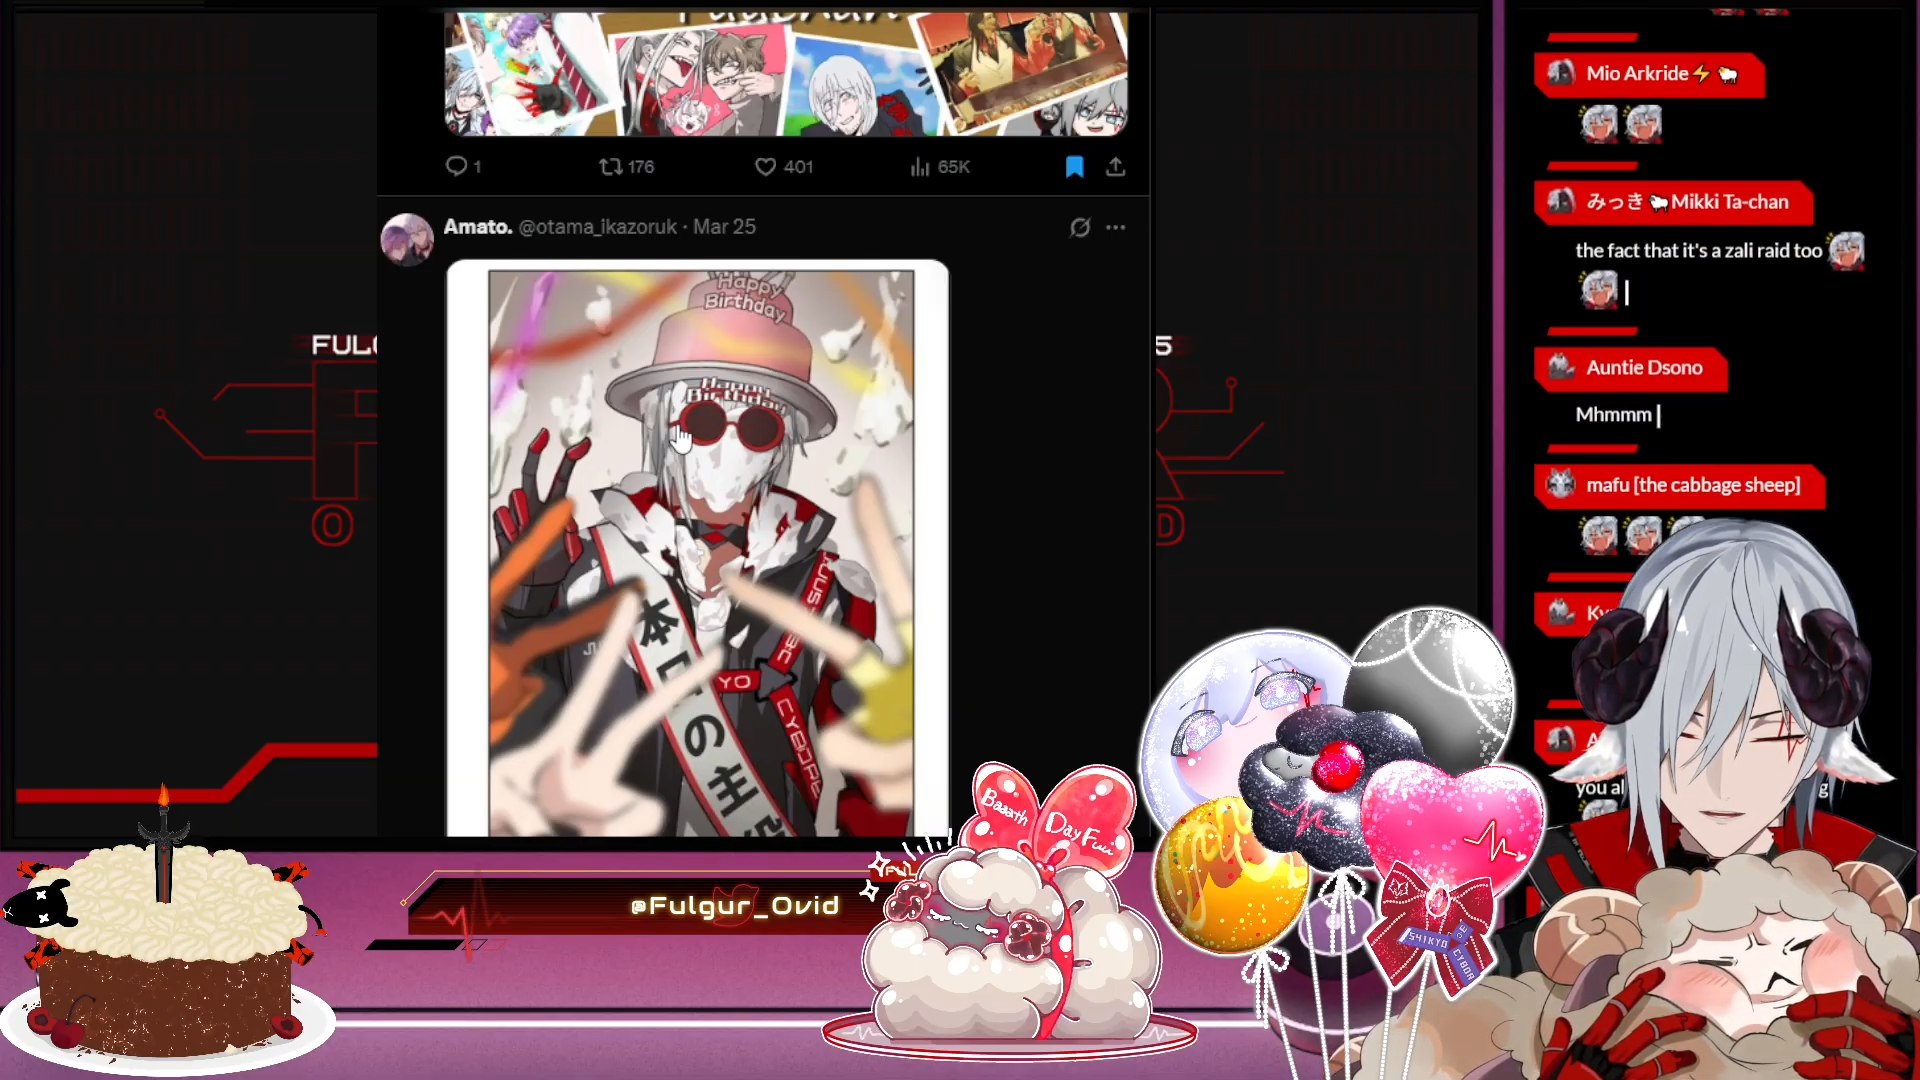
Task: Click Mio Arkride's chat avatar icon
Action: click(1561, 72)
